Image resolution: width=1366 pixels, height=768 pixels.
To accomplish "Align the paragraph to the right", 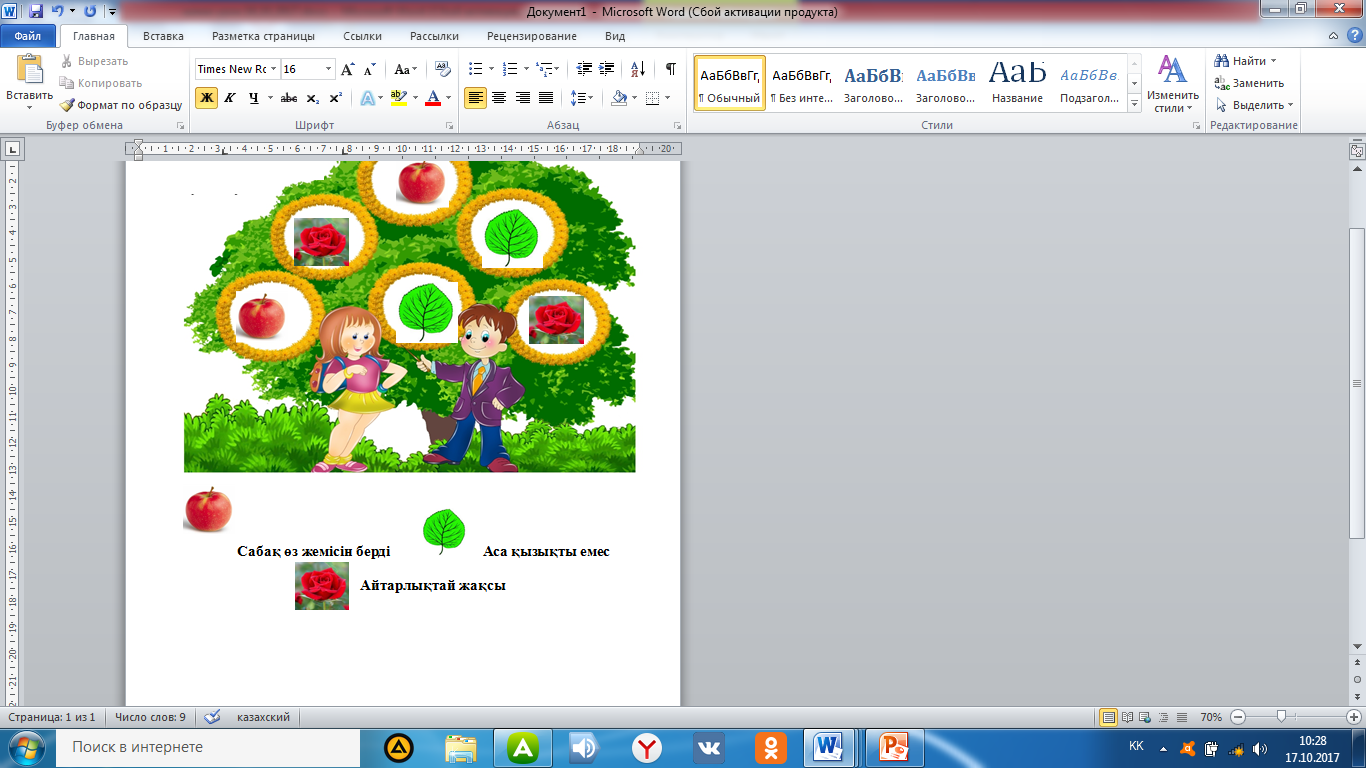I will 522,98.
